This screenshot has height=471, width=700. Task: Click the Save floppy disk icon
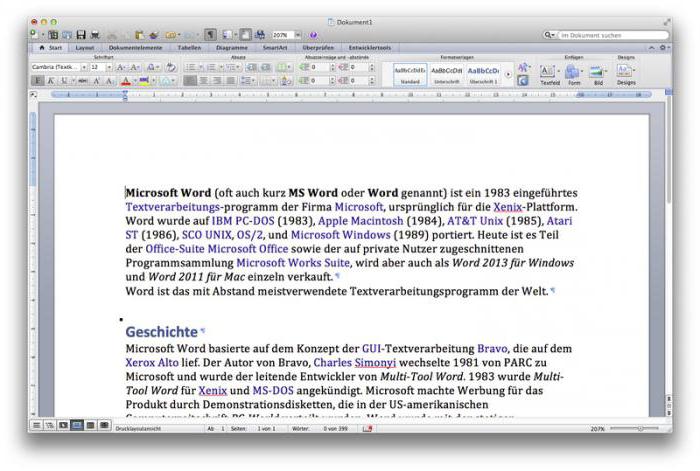(81, 35)
